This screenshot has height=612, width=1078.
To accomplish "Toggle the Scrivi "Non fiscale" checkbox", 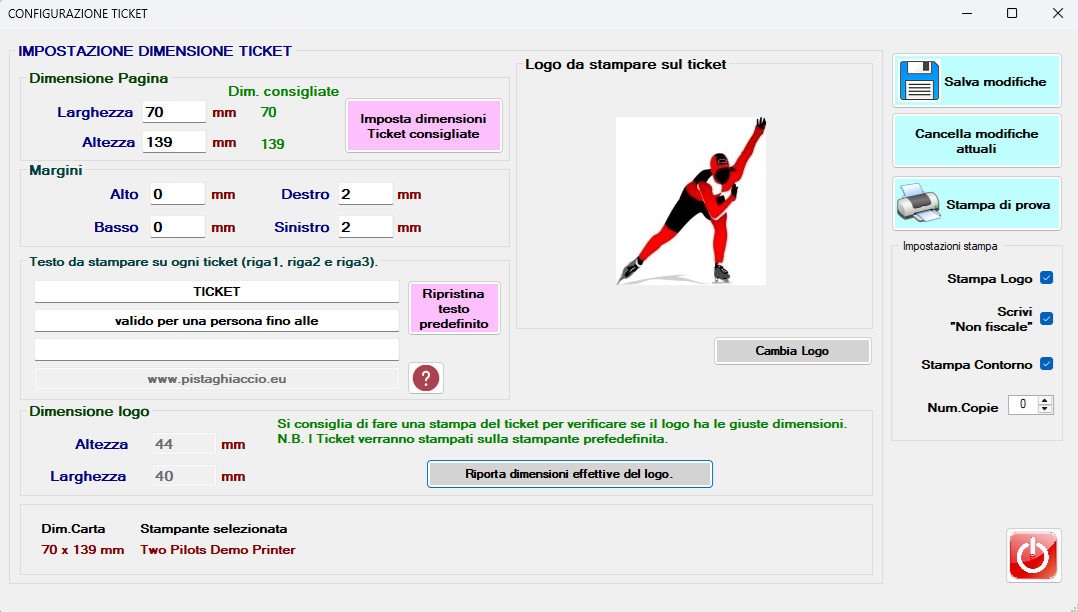I will pos(1047,319).
